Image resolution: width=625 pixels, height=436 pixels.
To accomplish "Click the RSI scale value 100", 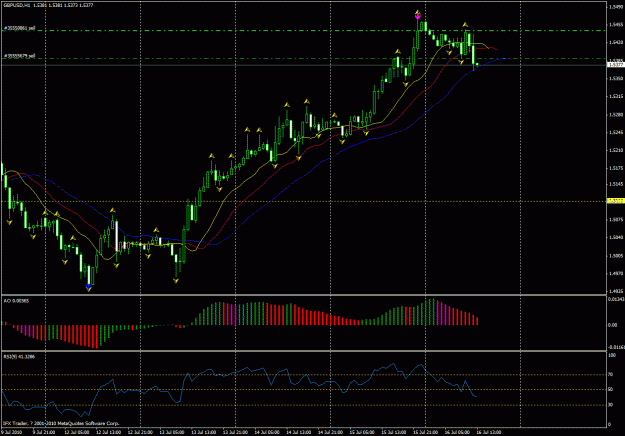I will [x=612, y=355].
